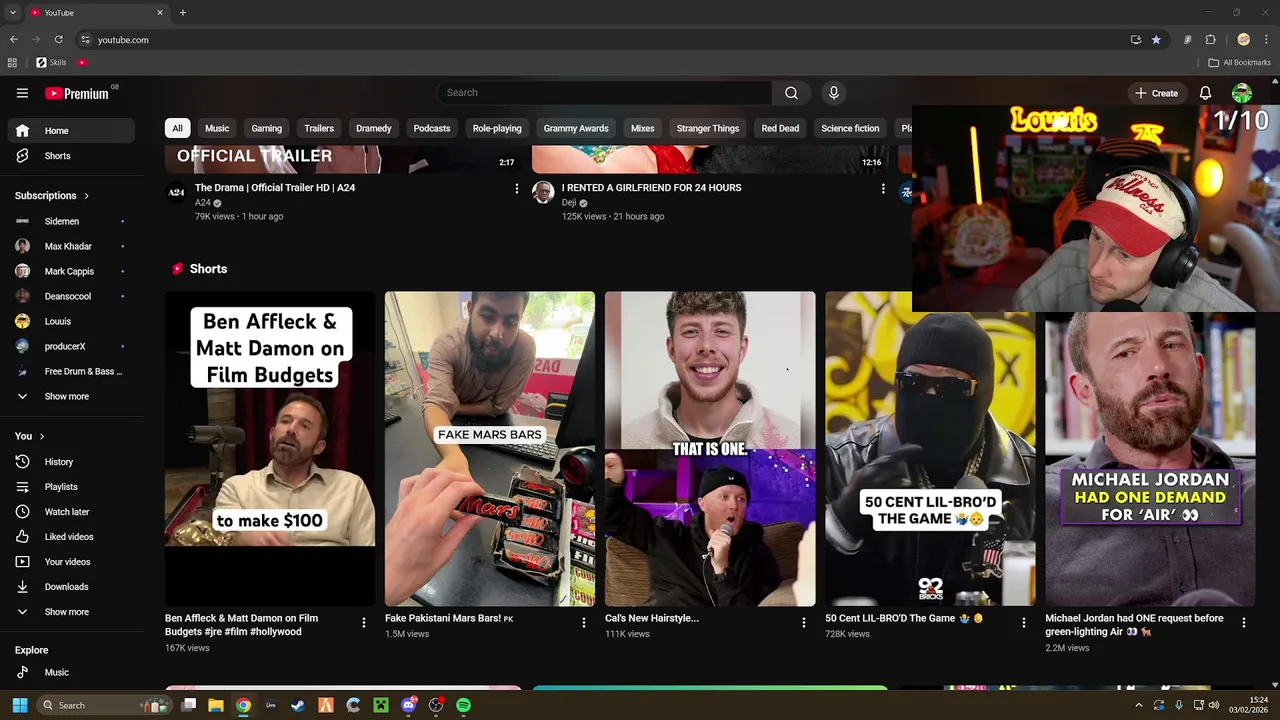Open the Chrome extensions puzzle icon
Screen dimensions: 1280x720
(1210, 40)
